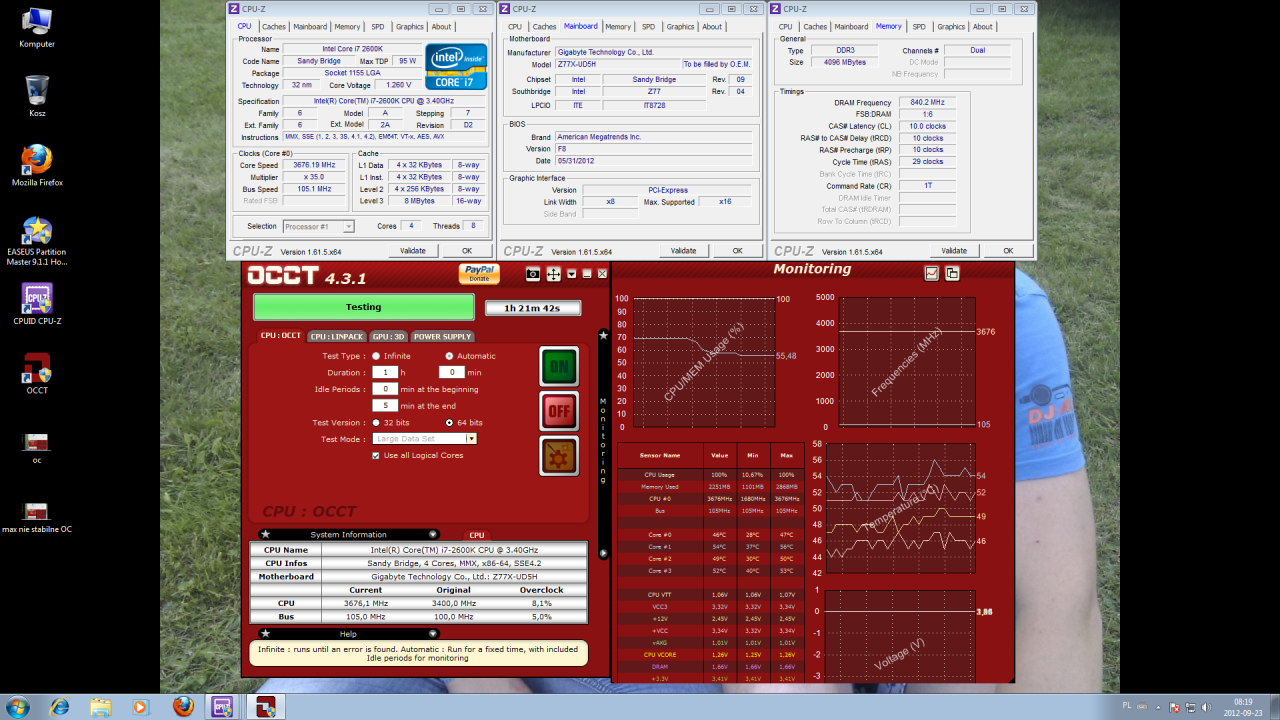Image resolution: width=1280 pixels, height=720 pixels.
Task: Open Caches tab in the first CPU-Z window
Action: (274, 27)
